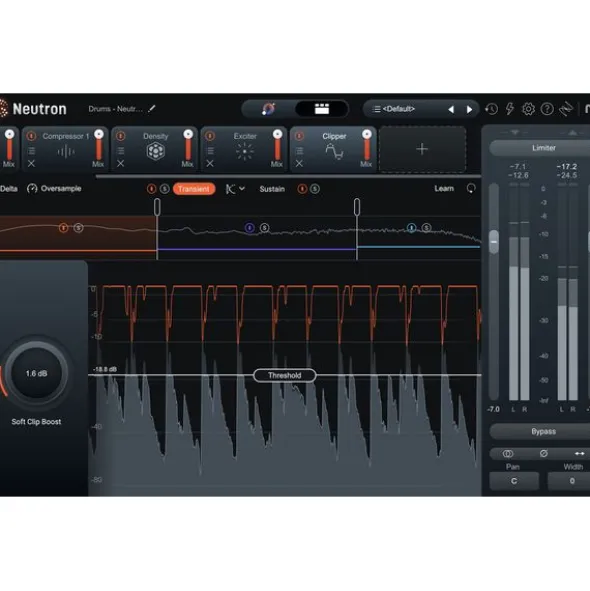Bypass the Transient stage
The height and width of the screenshot is (591, 590).
point(152,189)
